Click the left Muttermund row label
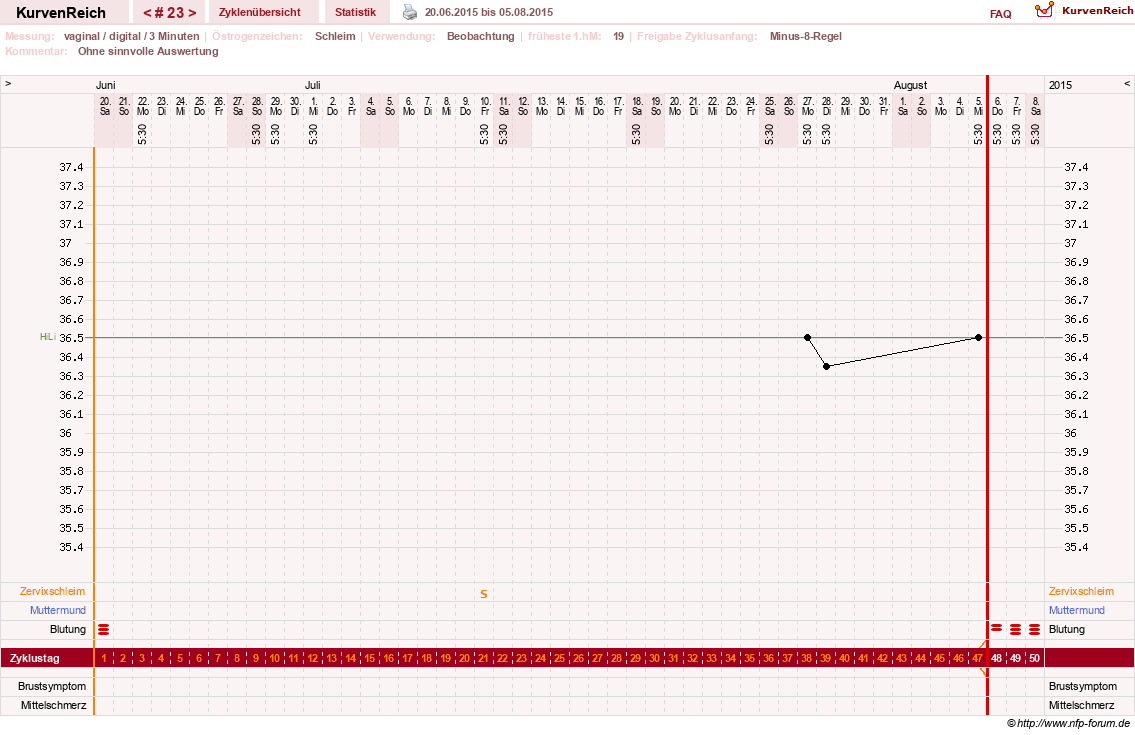 [58, 610]
